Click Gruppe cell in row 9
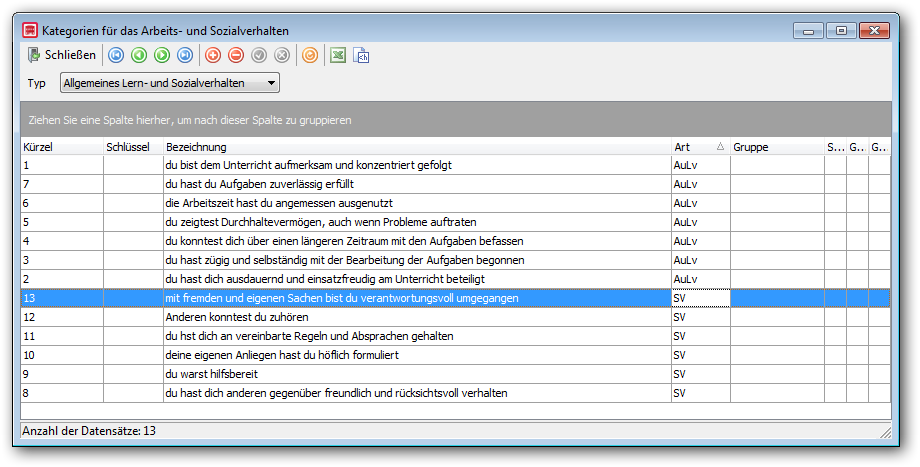Screen dimensions: 920x467 pos(777,374)
